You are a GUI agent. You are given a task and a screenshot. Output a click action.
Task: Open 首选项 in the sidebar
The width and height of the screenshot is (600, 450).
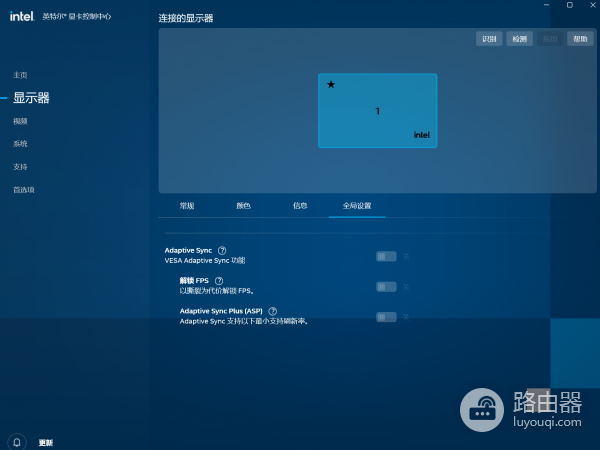coord(24,190)
